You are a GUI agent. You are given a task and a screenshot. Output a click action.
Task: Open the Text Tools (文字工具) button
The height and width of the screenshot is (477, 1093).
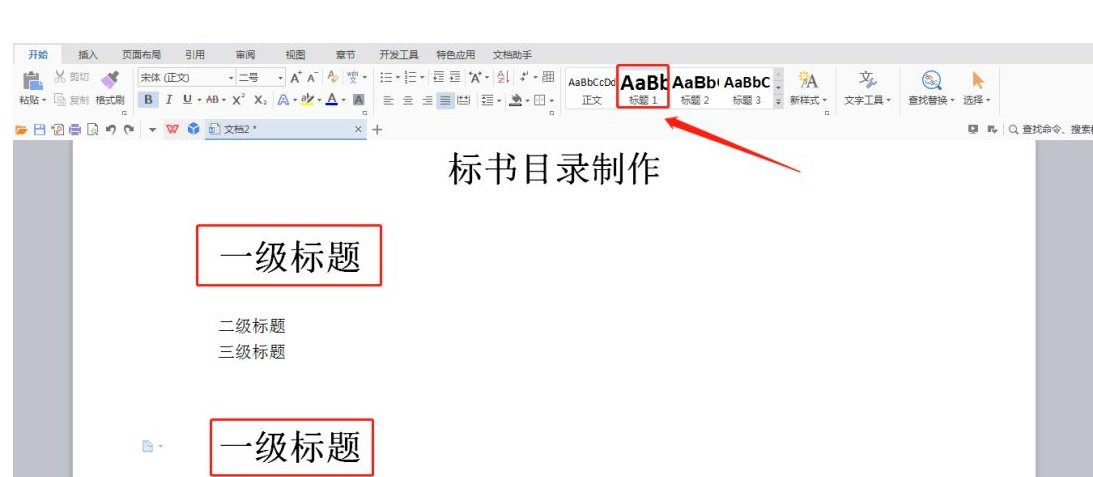pos(867,88)
